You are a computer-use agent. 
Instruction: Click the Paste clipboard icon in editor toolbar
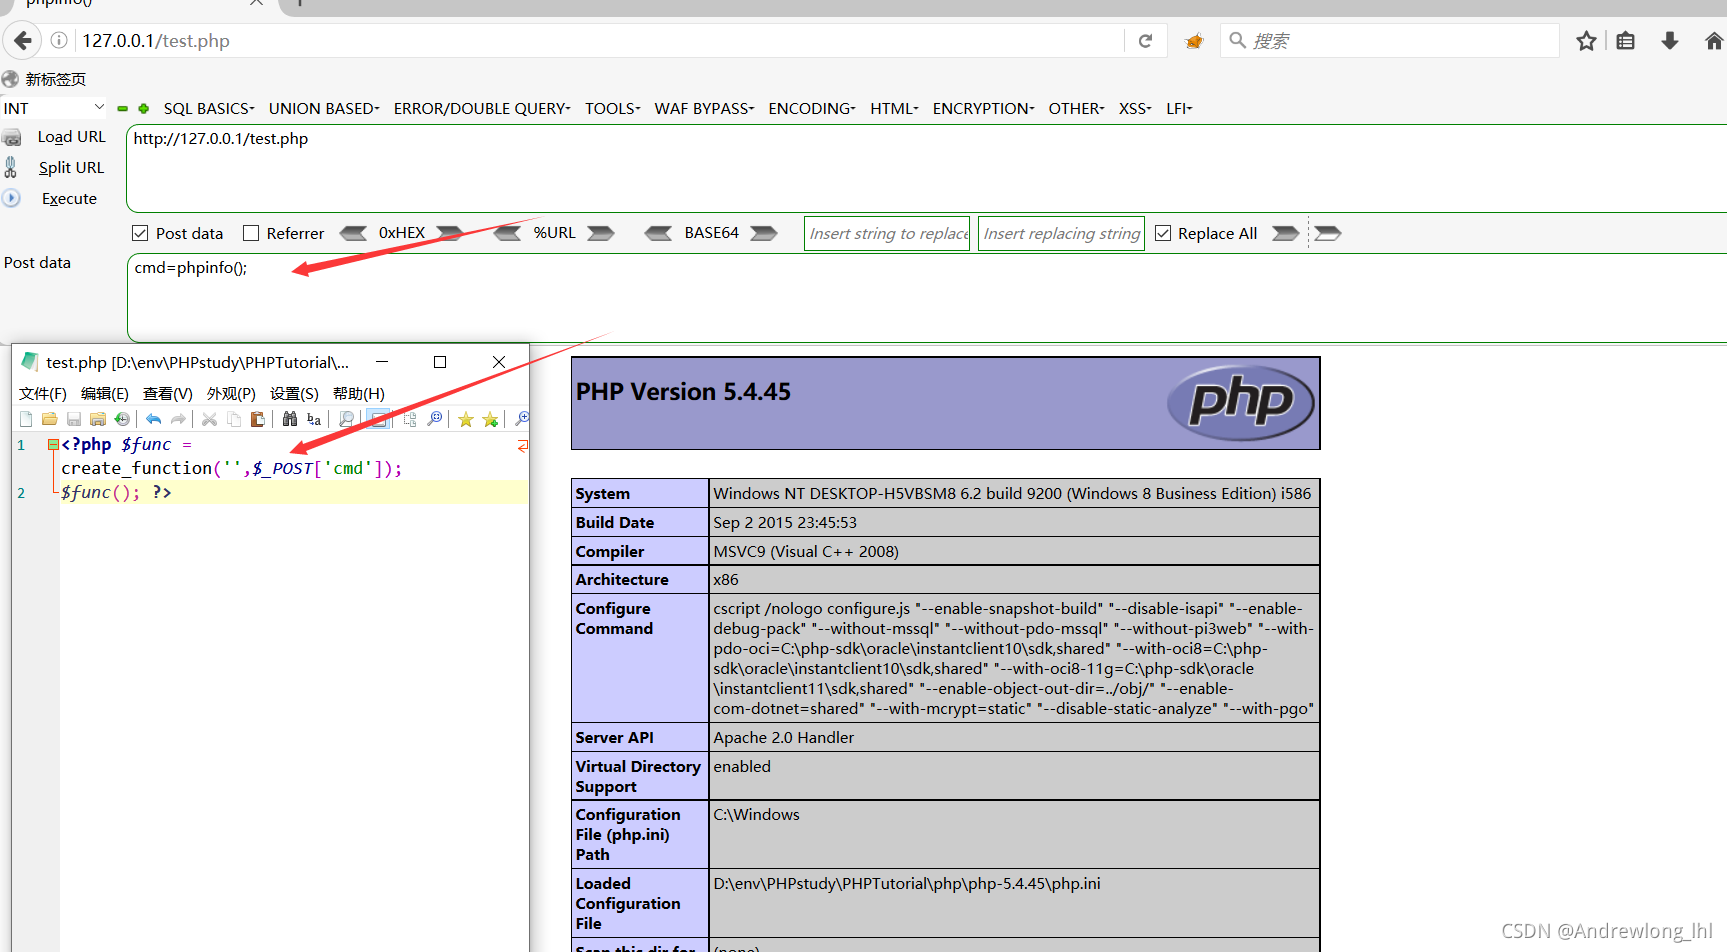258,419
